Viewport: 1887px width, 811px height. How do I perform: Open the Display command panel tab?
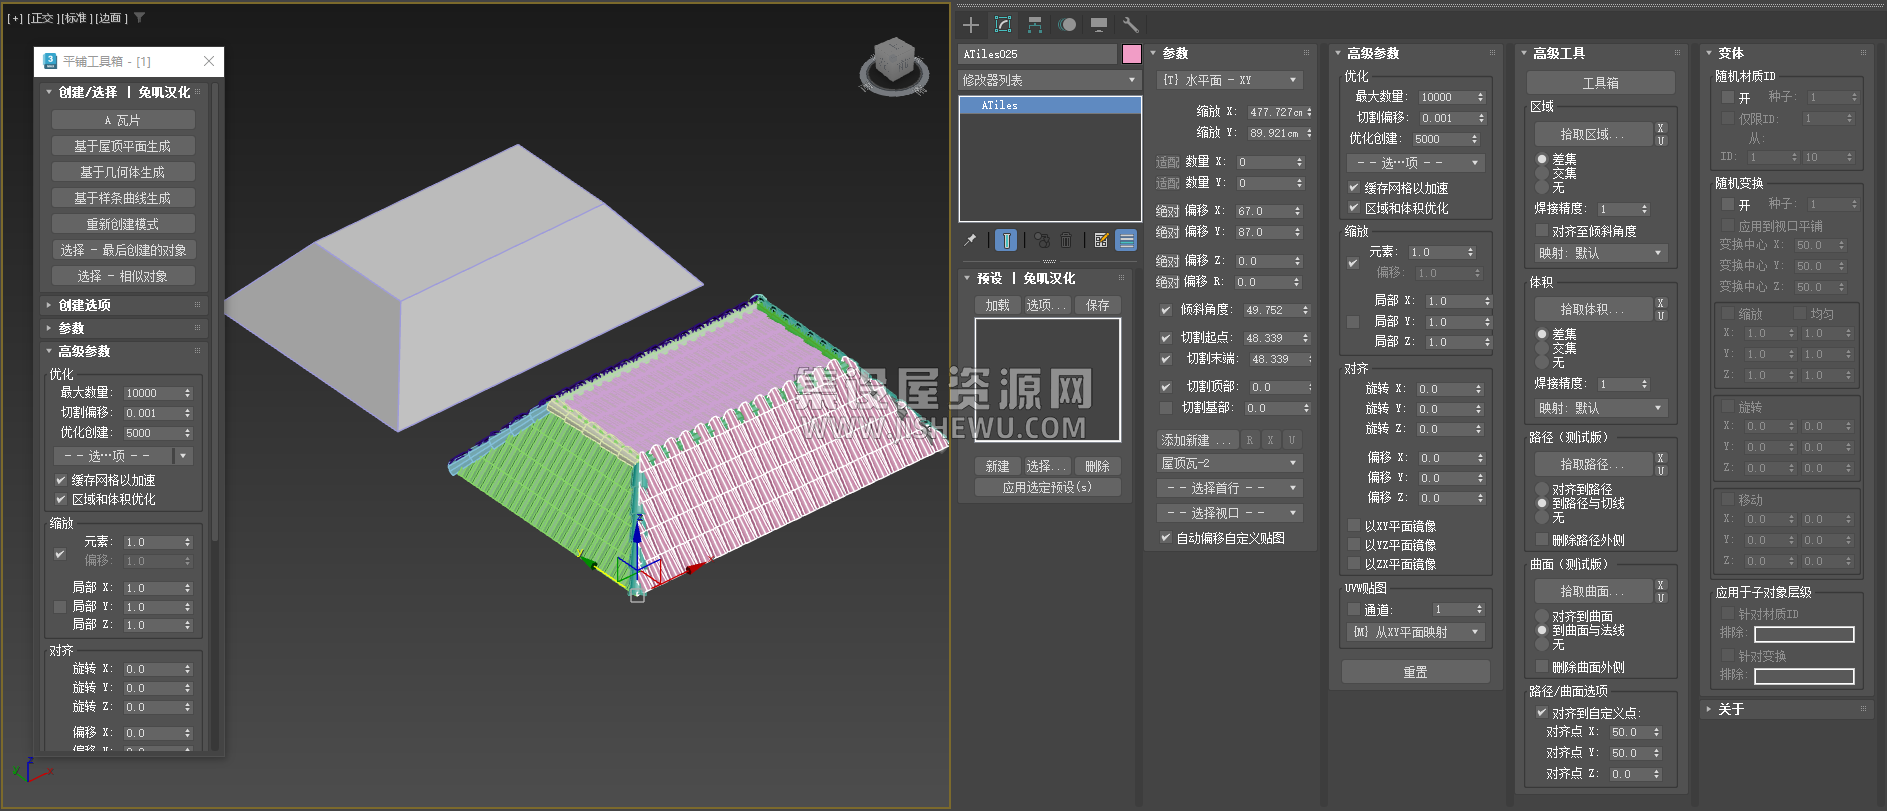(x=1099, y=25)
